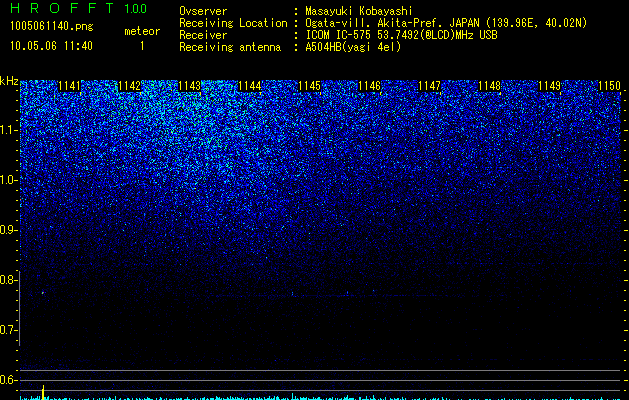Click the 0.8 kHz axis label
The height and width of the screenshot is (400, 629).
pos(8,280)
